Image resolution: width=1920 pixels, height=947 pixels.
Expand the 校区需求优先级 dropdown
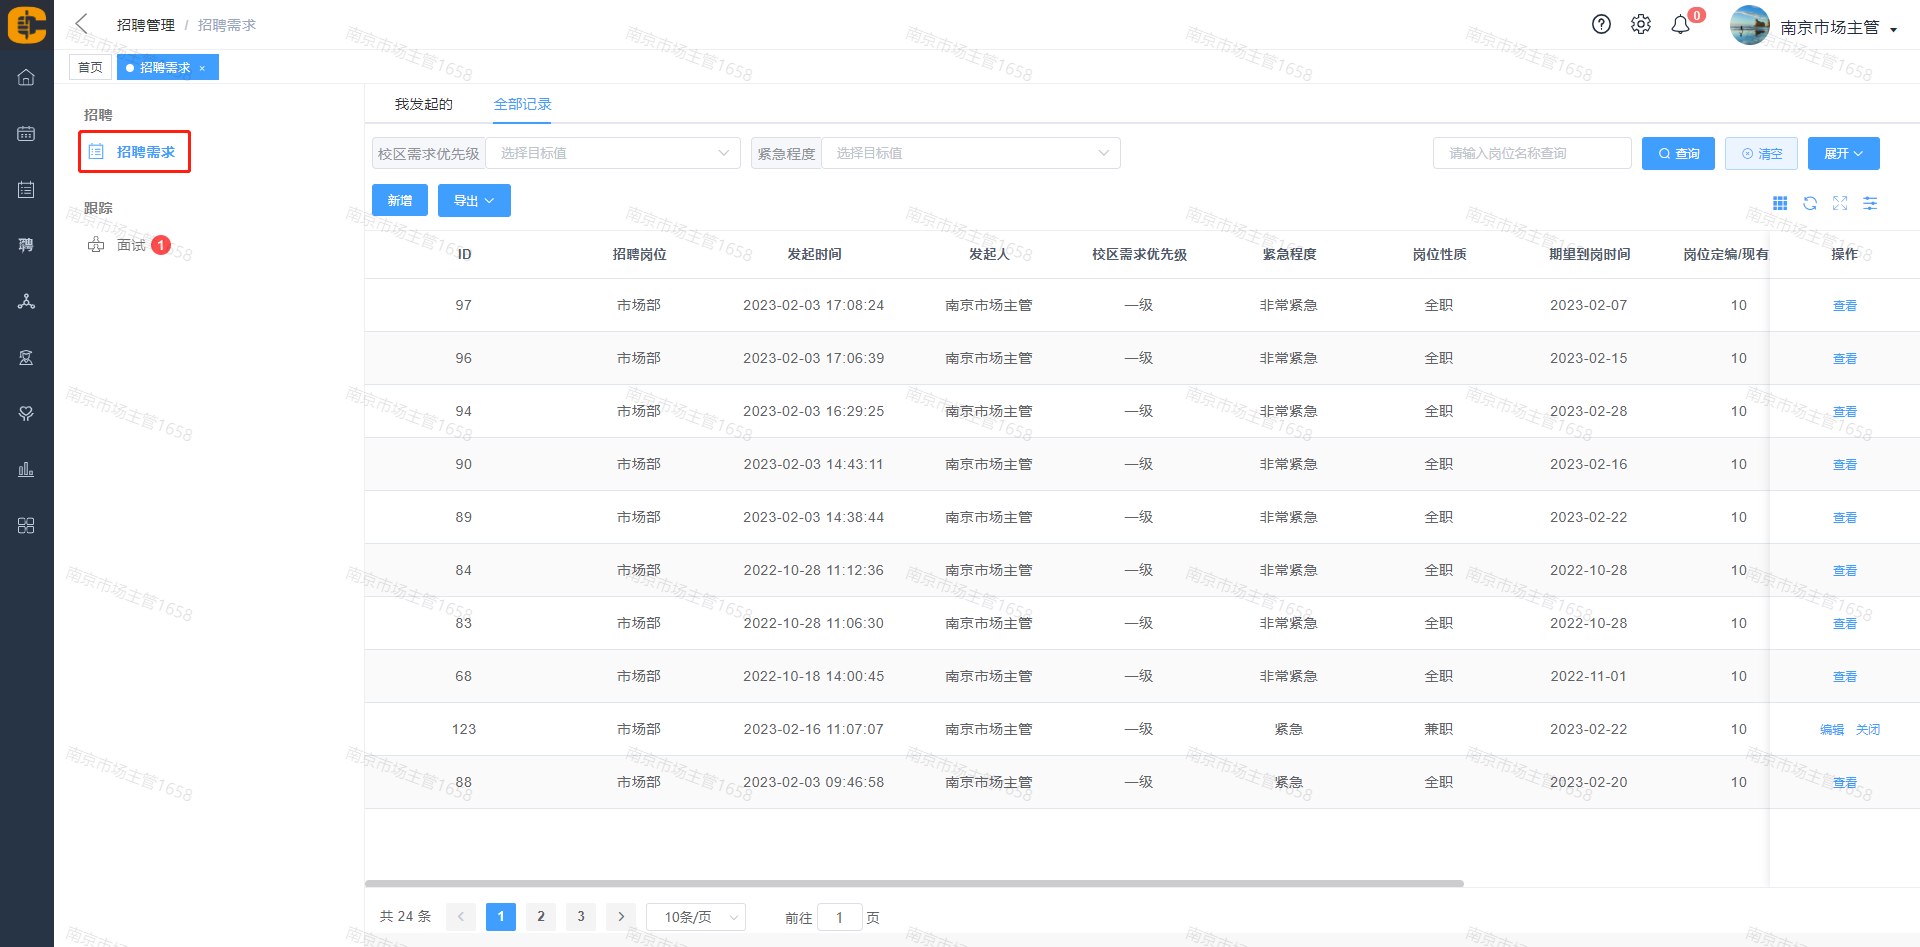point(612,154)
